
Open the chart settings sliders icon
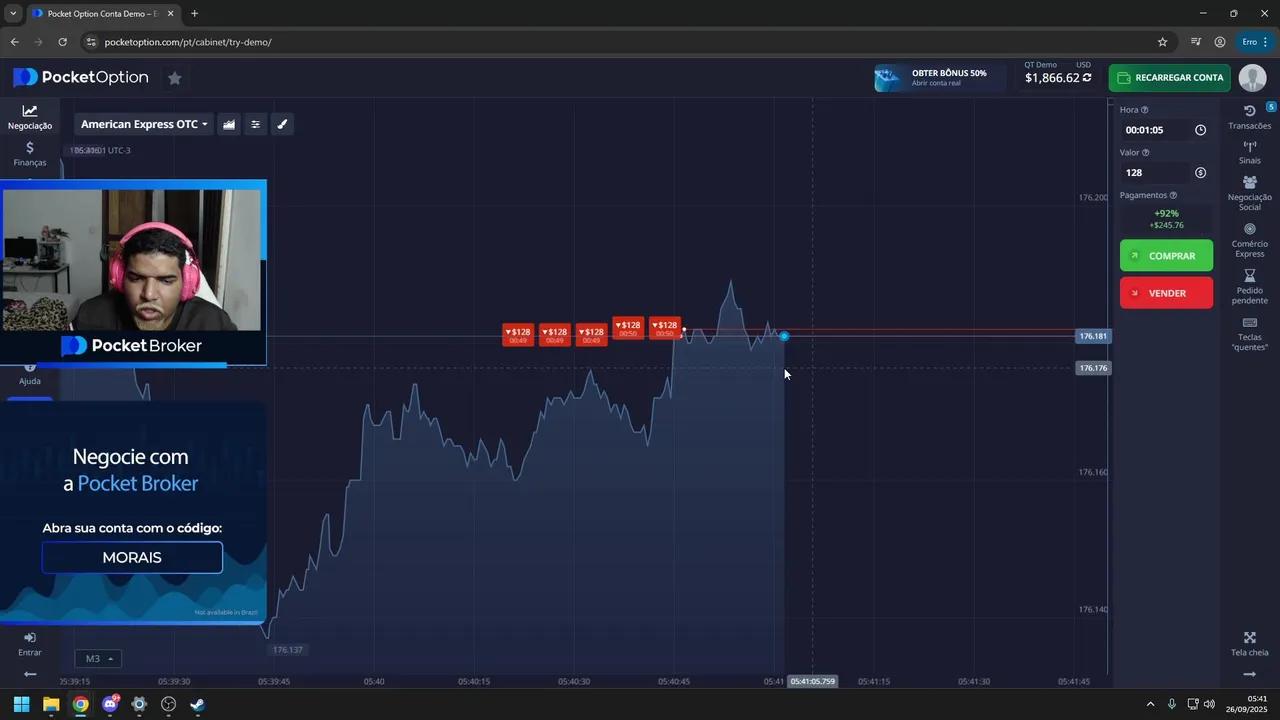[256, 124]
